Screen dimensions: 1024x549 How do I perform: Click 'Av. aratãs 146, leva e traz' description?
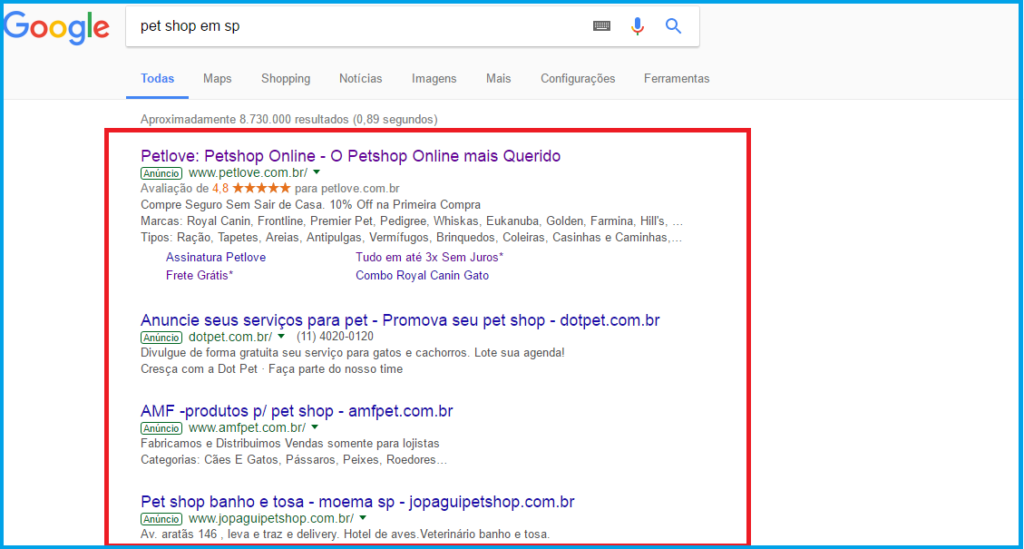click(x=345, y=534)
